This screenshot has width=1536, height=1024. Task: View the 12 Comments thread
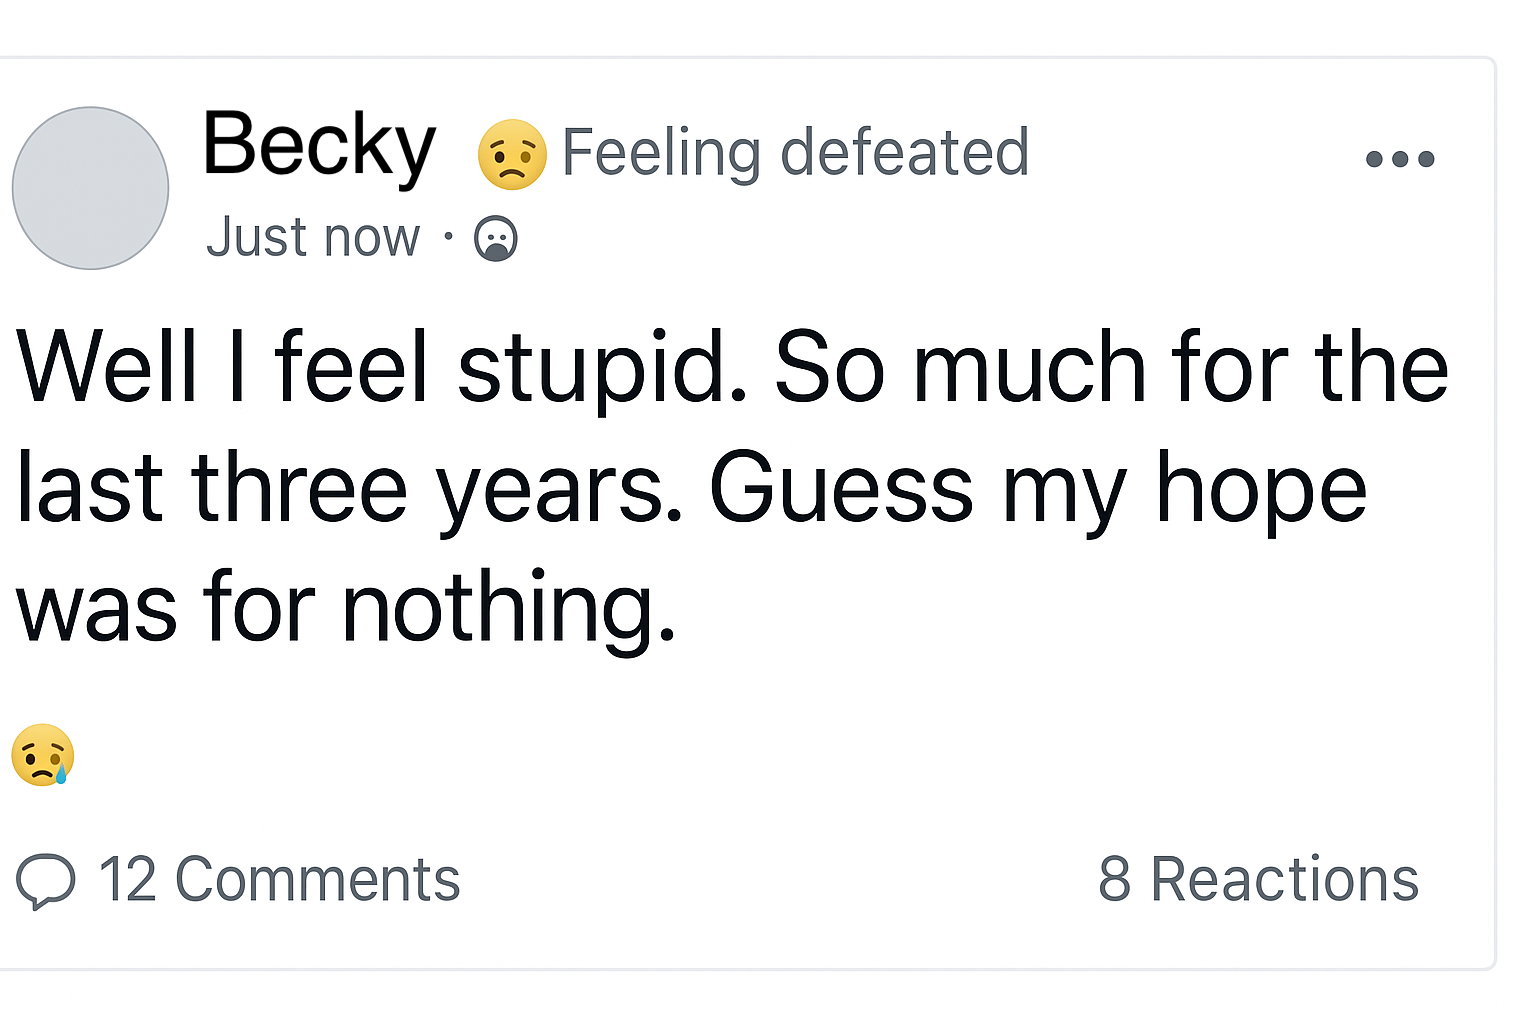[279, 880]
